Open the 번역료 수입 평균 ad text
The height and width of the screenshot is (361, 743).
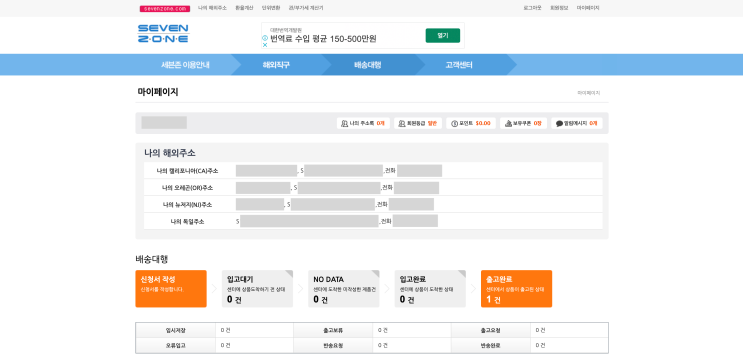coord(323,39)
